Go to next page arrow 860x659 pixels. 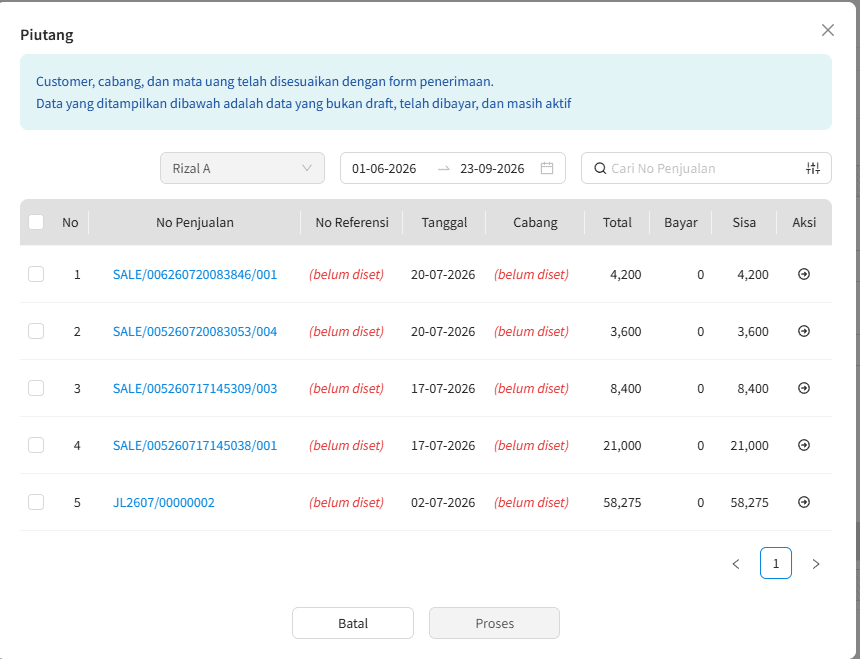point(816,564)
